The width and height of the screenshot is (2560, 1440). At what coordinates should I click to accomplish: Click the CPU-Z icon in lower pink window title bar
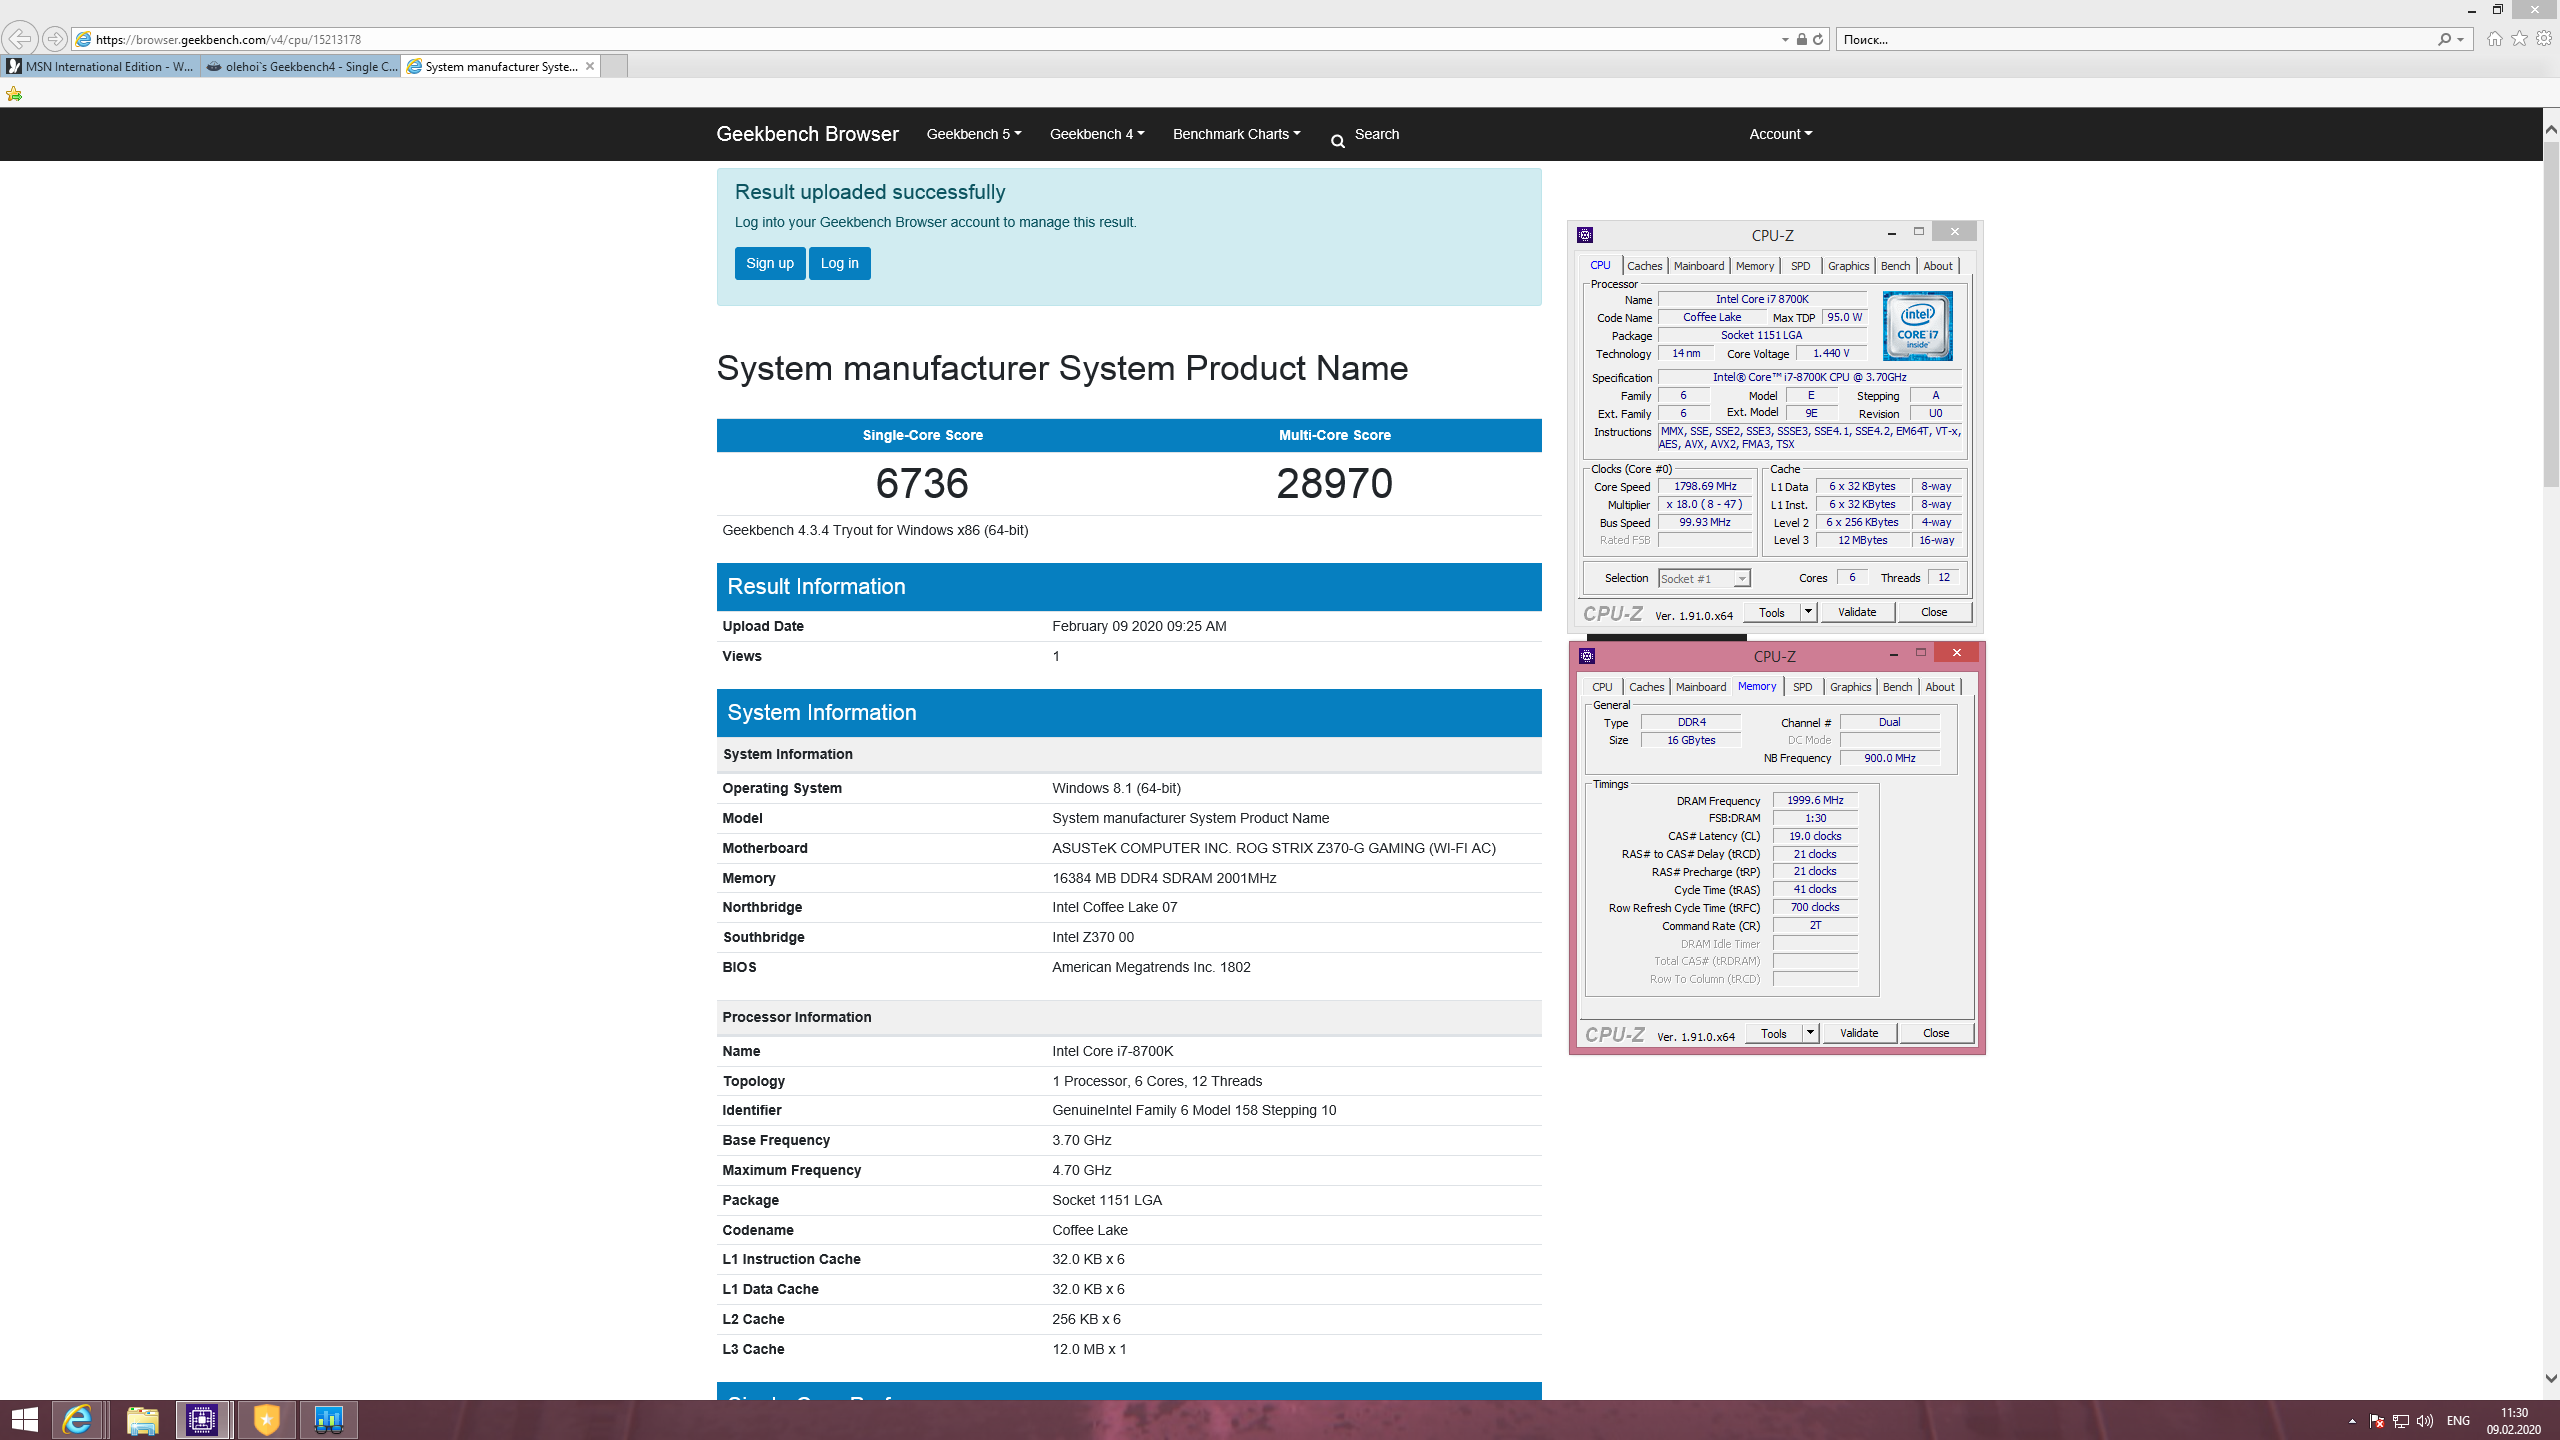(x=1587, y=656)
